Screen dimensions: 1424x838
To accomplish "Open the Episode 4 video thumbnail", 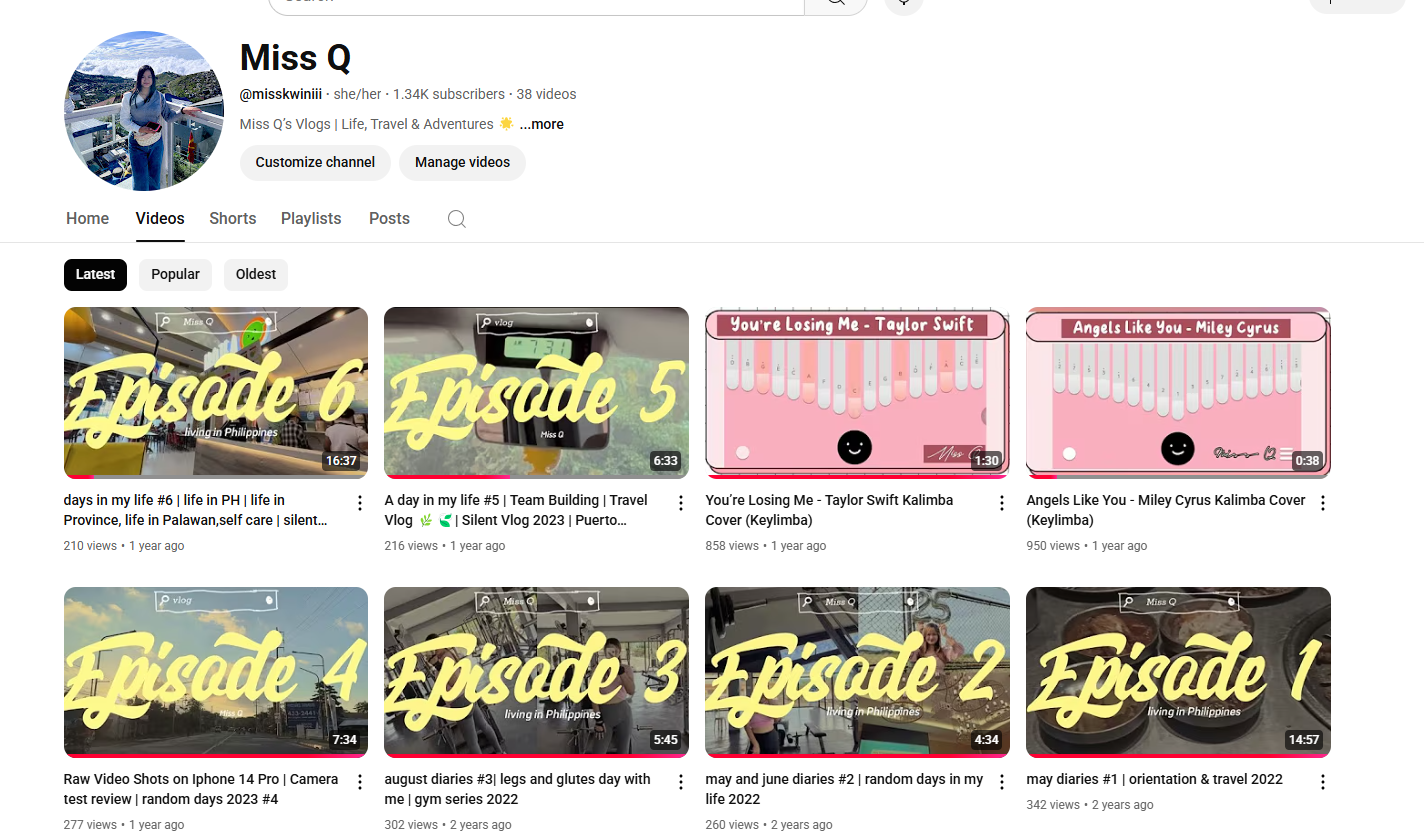I will point(216,672).
